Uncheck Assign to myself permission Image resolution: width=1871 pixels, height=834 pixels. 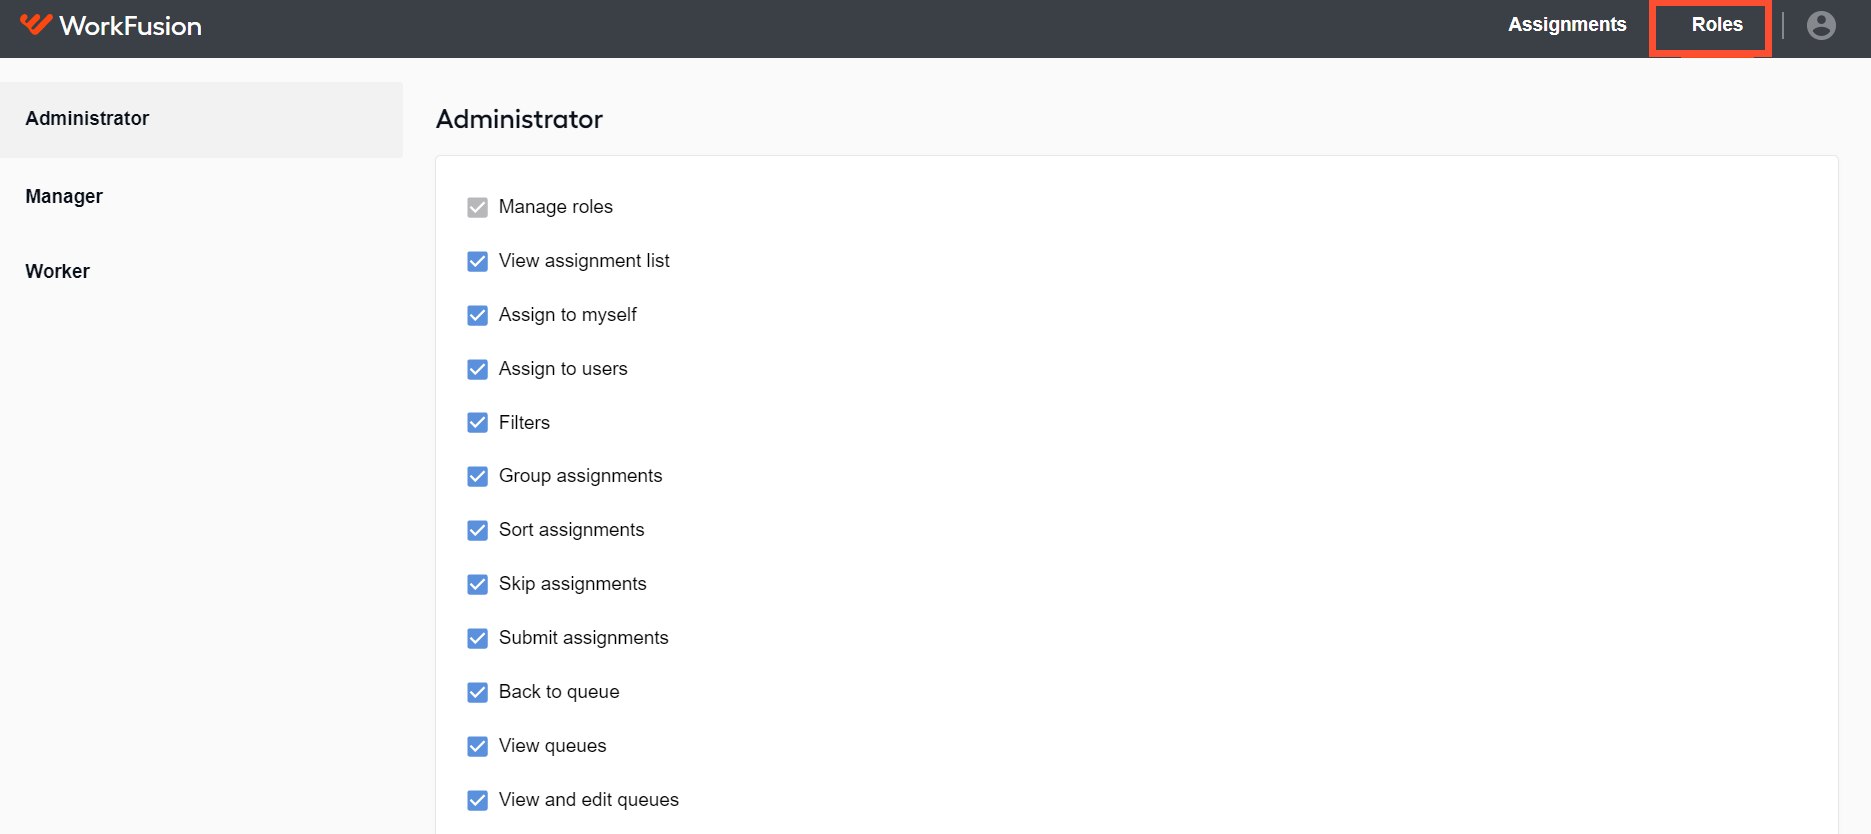[478, 315]
